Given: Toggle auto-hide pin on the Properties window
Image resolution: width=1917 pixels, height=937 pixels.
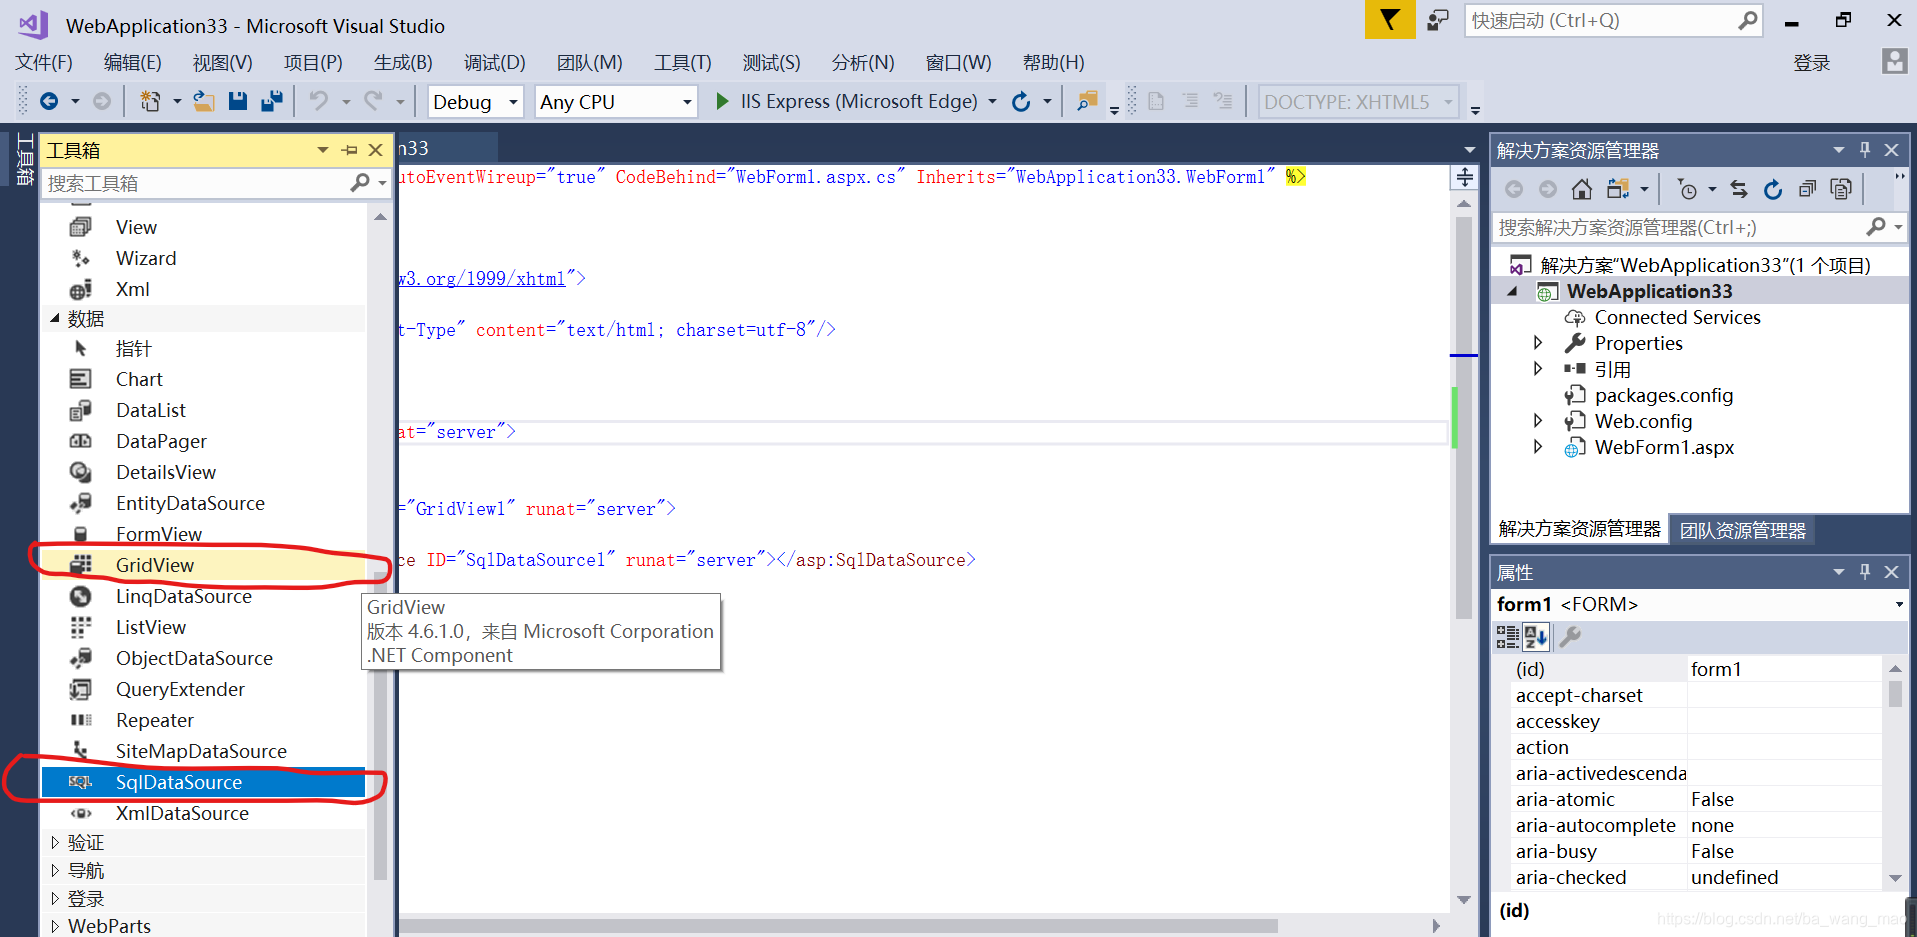Looking at the screenshot, I should (1864, 571).
